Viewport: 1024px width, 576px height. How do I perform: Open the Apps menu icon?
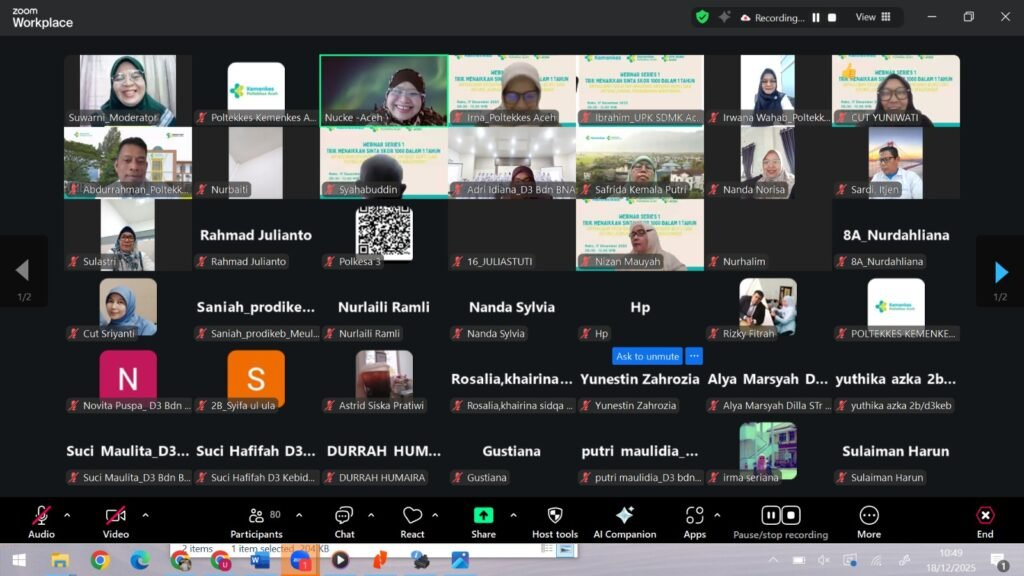pos(695,516)
